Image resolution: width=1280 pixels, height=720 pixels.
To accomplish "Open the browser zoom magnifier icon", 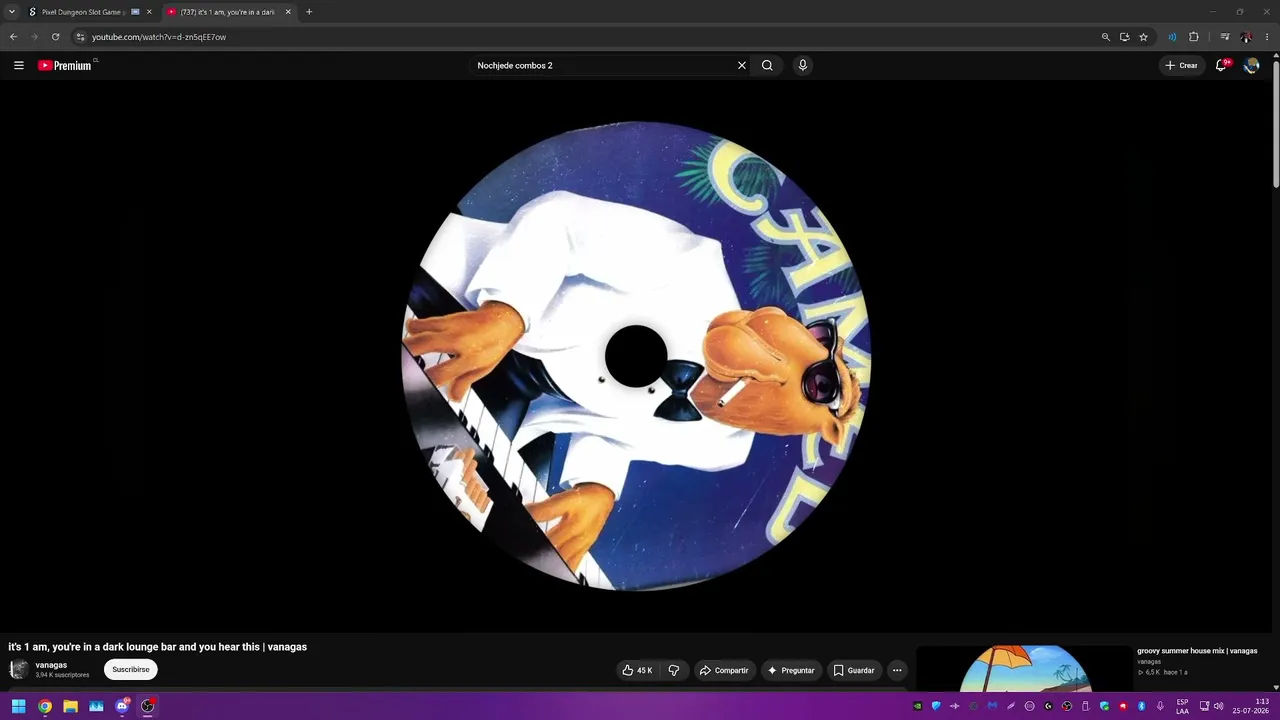I will (x=1105, y=37).
